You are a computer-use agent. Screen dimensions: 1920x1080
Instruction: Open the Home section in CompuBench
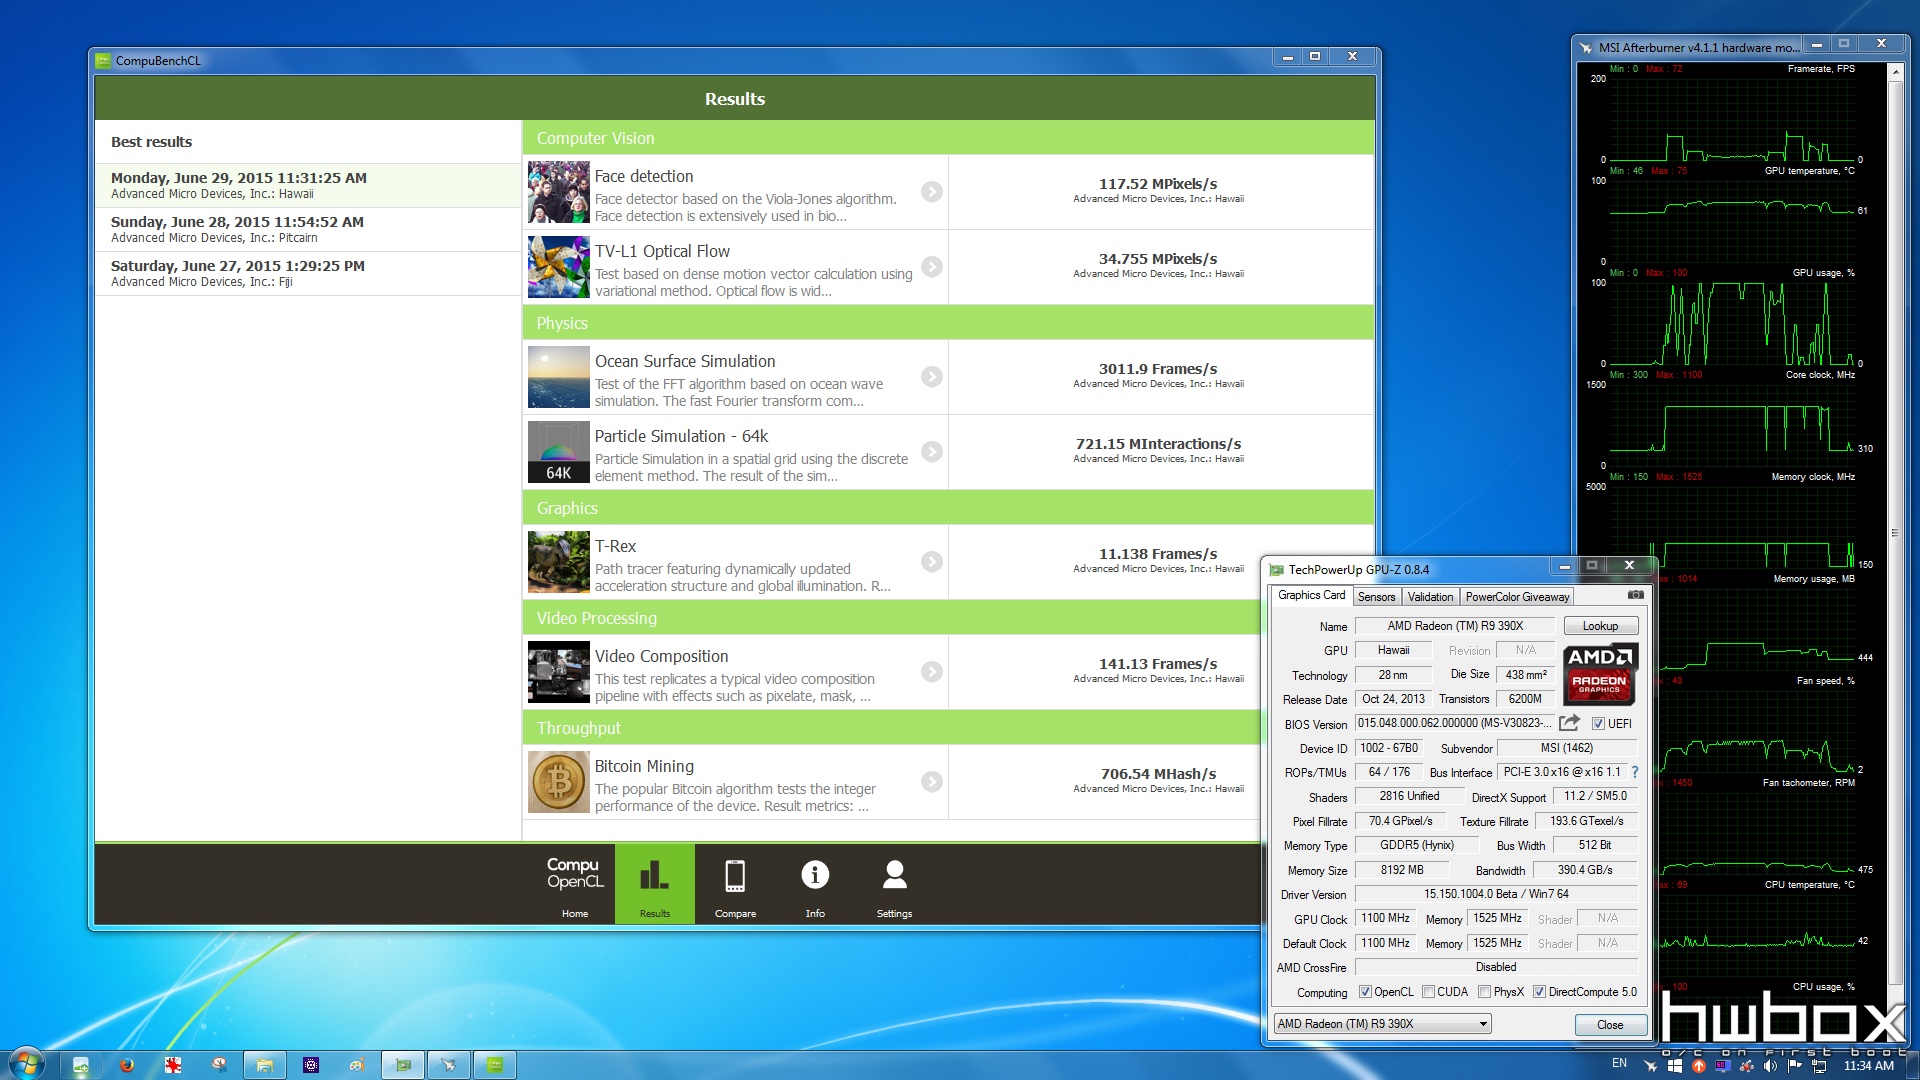[x=574, y=884]
